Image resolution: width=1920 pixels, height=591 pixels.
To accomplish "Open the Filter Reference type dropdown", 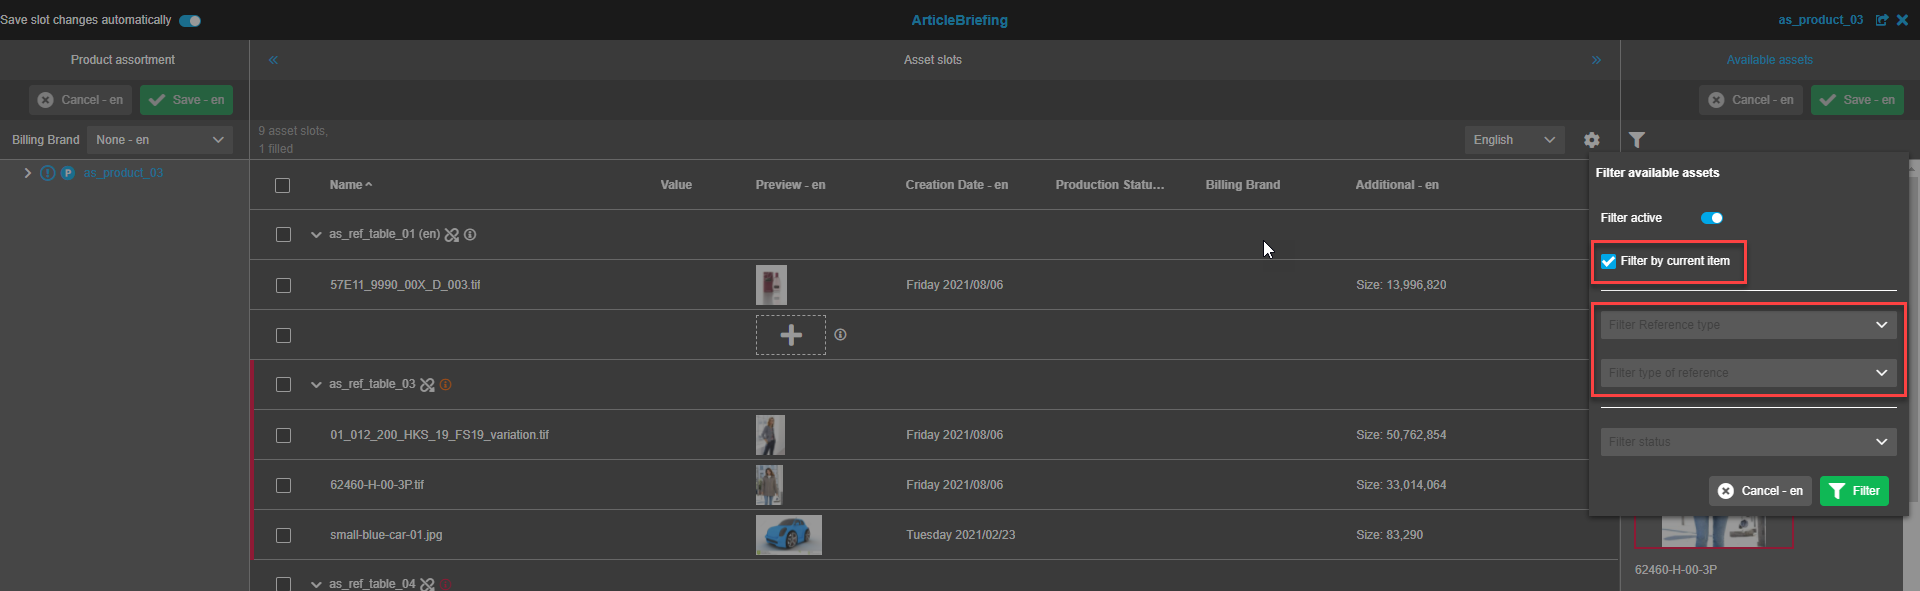I will 1748,325.
